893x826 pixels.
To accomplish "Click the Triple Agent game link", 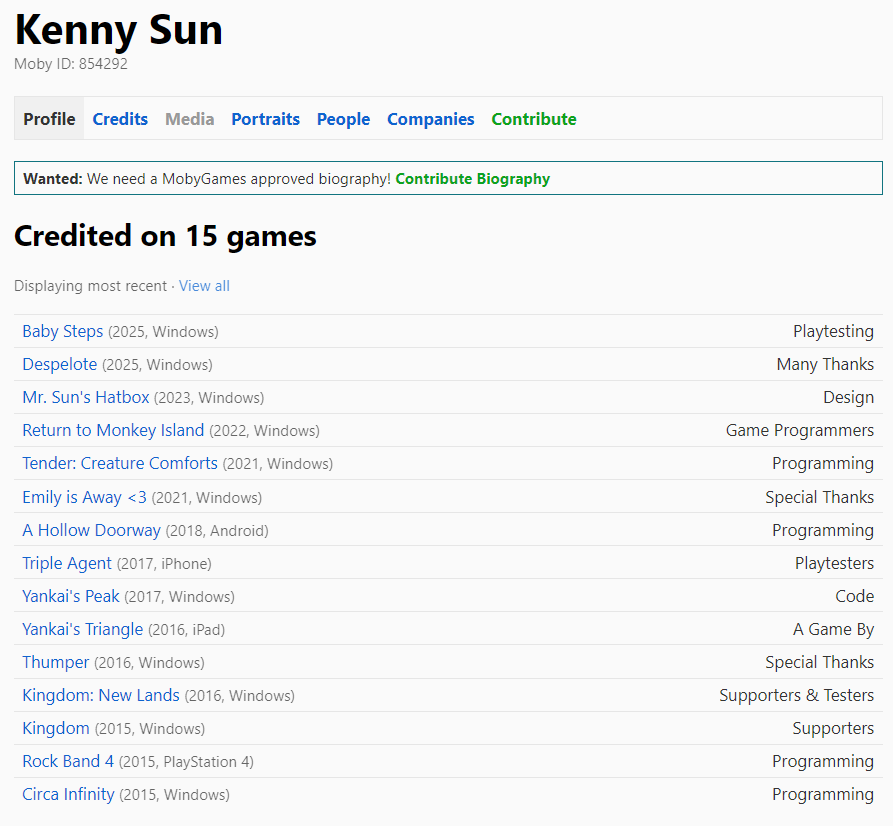I will (67, 563).
